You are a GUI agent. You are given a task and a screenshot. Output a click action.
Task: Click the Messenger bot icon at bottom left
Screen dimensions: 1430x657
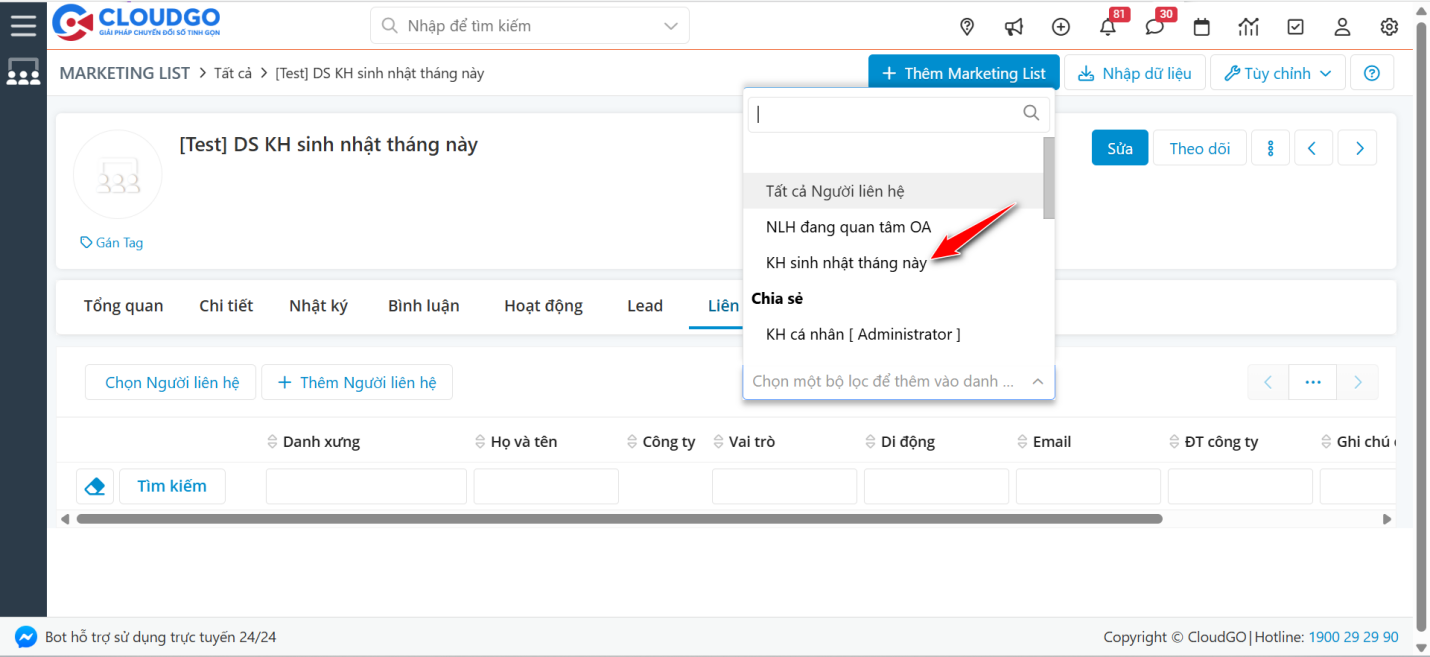(24, 637)
